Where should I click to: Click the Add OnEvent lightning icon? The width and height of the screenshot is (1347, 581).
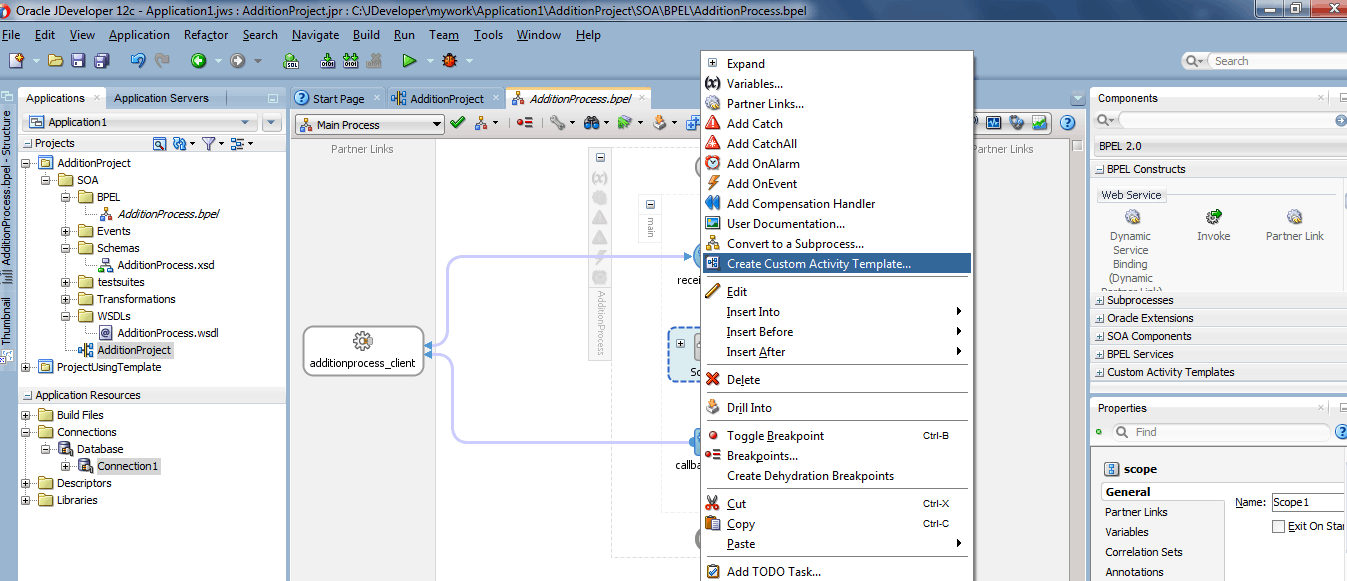tap(713, 183)
